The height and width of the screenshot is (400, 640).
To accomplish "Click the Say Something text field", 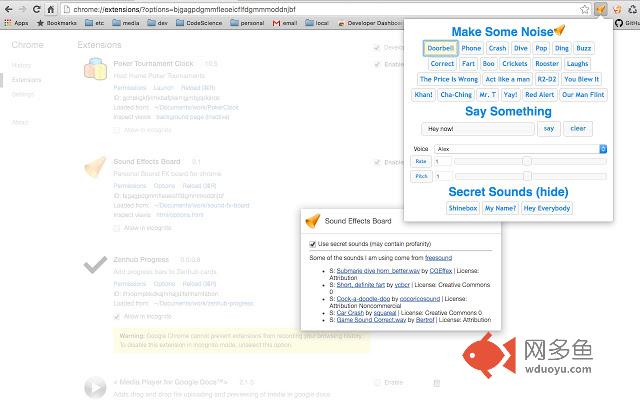I will pyautogui.click(x=478, y=129).
